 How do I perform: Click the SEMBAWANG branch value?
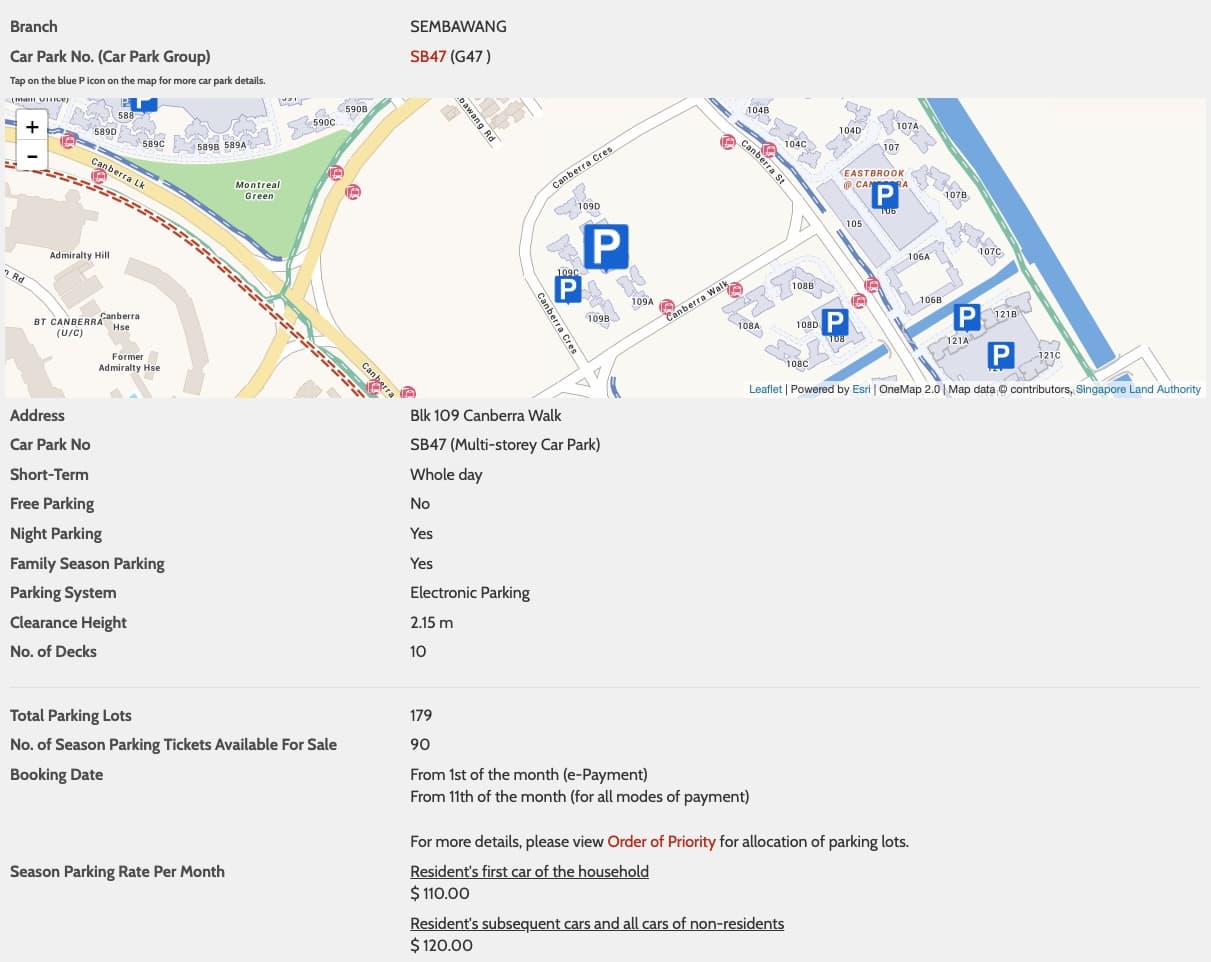pyautogui.click(x=458, y=26)
